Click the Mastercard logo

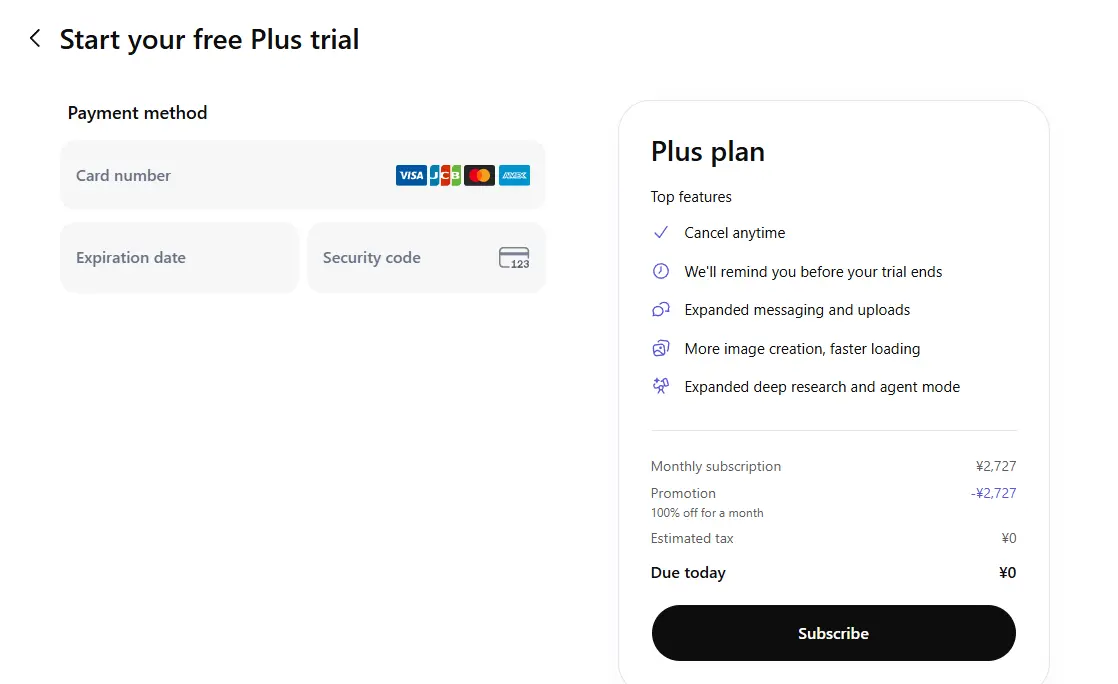[x=479, y=175]
